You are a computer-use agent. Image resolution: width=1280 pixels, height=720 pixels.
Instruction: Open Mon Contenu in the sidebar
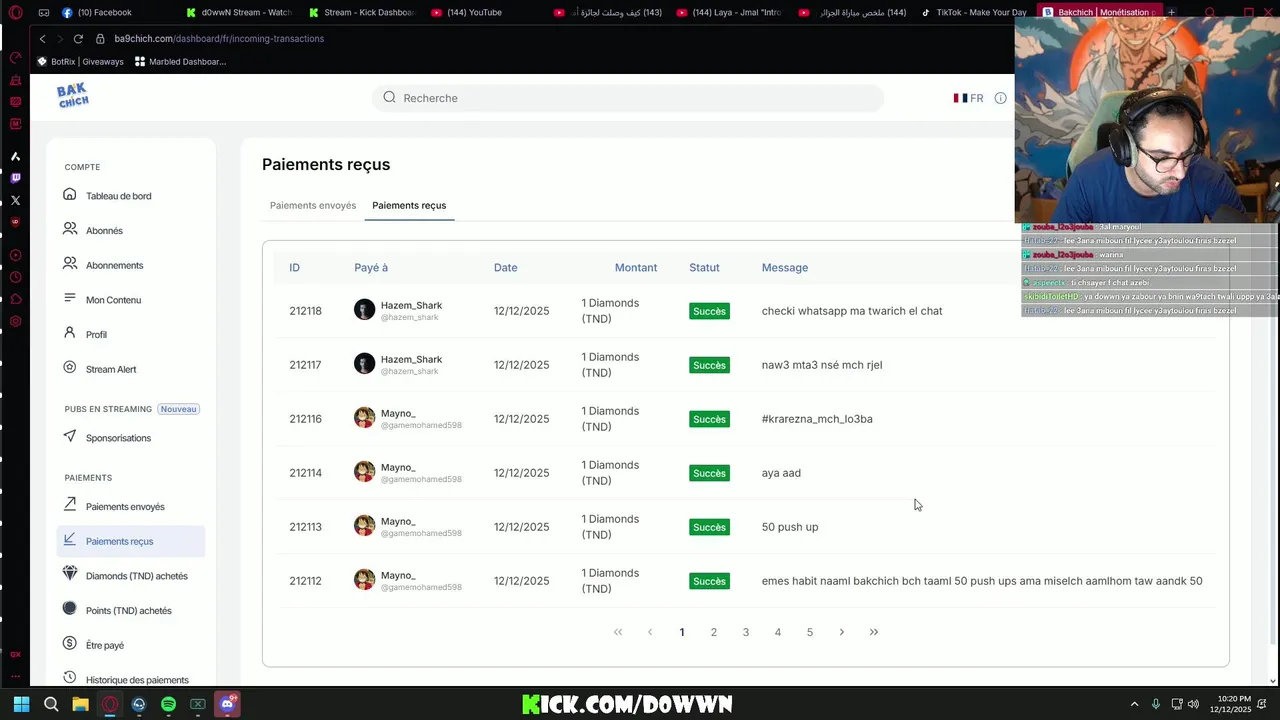(113, 300)
